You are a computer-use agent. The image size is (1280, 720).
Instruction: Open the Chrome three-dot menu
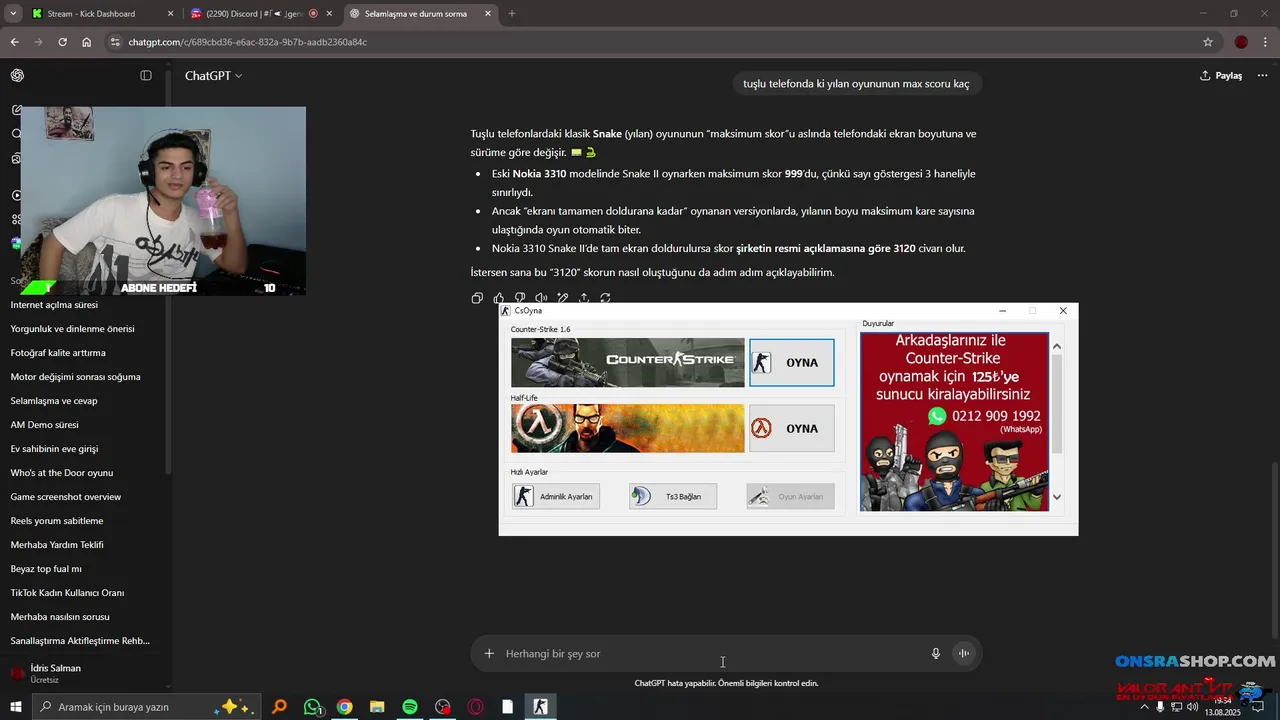1265,42
